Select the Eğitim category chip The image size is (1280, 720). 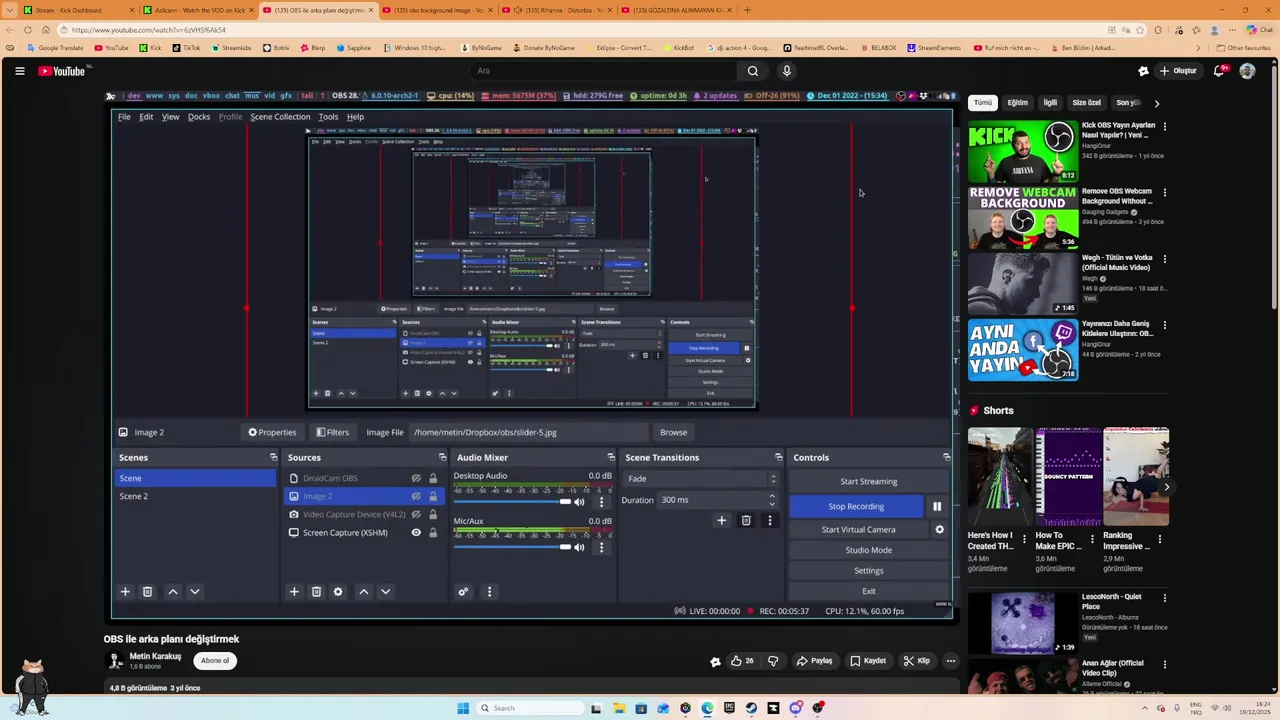coord(1017,103)
